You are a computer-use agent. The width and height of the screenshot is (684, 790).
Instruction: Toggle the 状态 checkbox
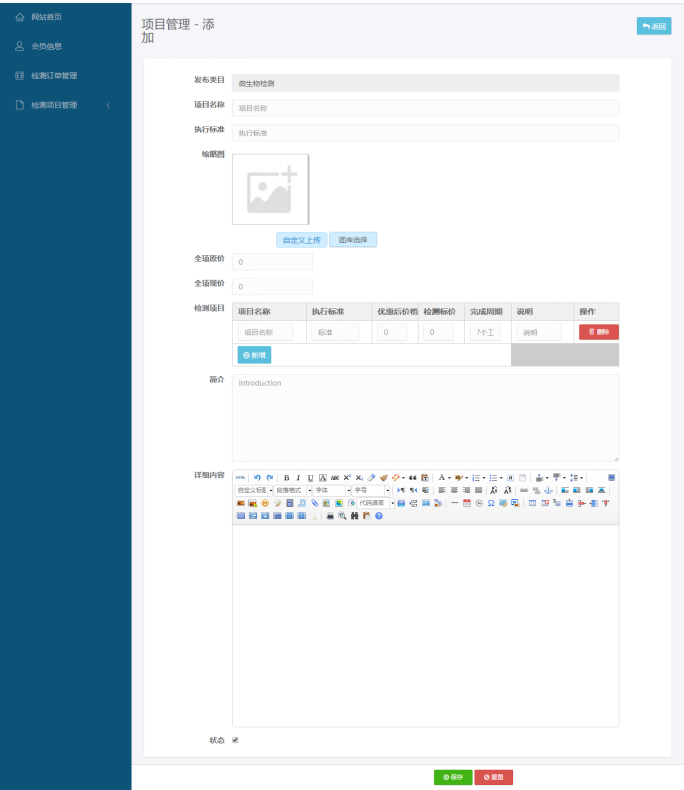[236, 740]
